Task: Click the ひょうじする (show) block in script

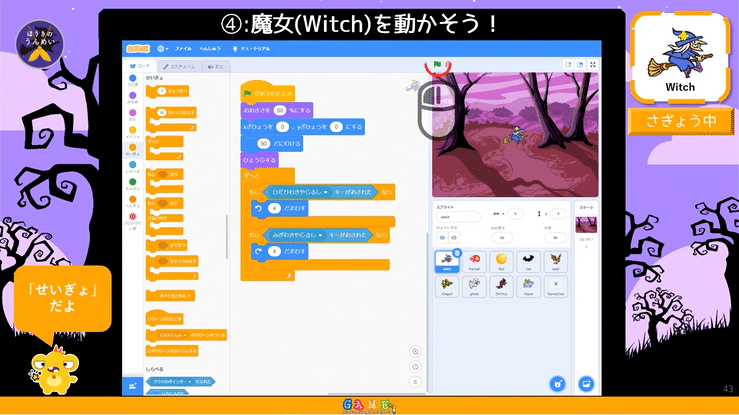Action: pyautogui.click(x=259, y=160)
